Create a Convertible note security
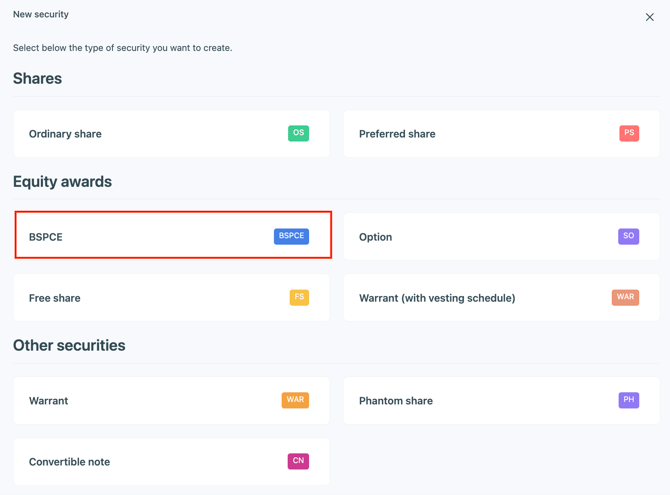The image size is (670, 495). click(x=150, y=462)
